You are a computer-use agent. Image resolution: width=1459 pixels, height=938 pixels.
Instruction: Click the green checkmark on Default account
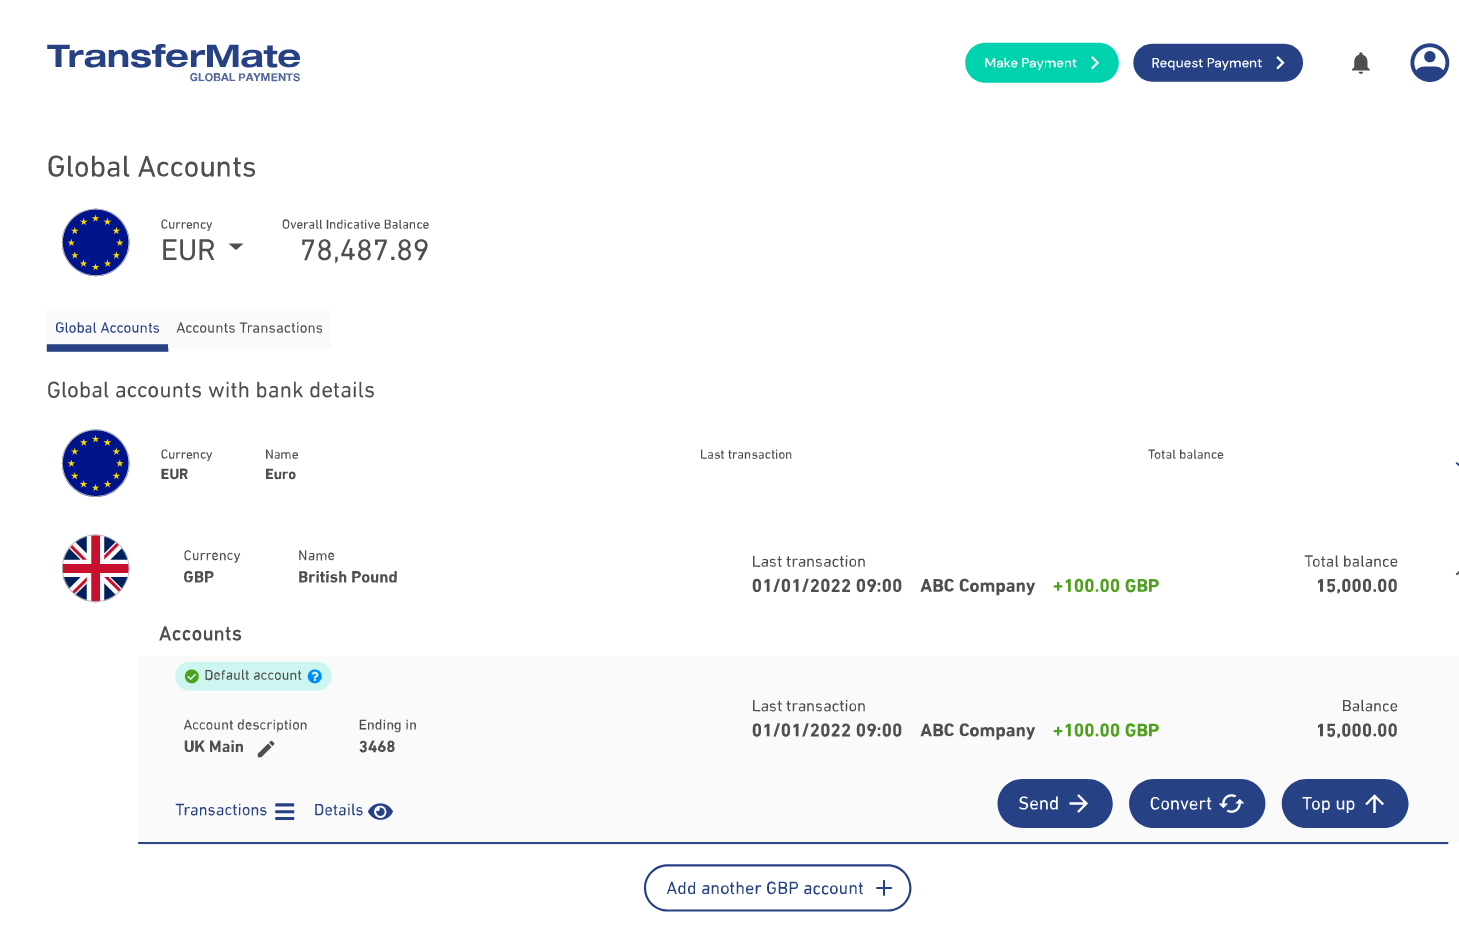coord(191,676)
